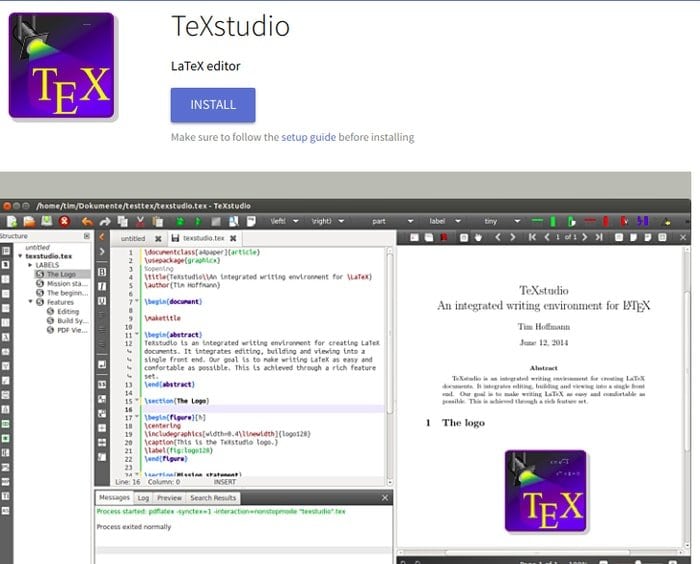
Task: Go to first page in PDF viewer
Action: pos(532,237)
